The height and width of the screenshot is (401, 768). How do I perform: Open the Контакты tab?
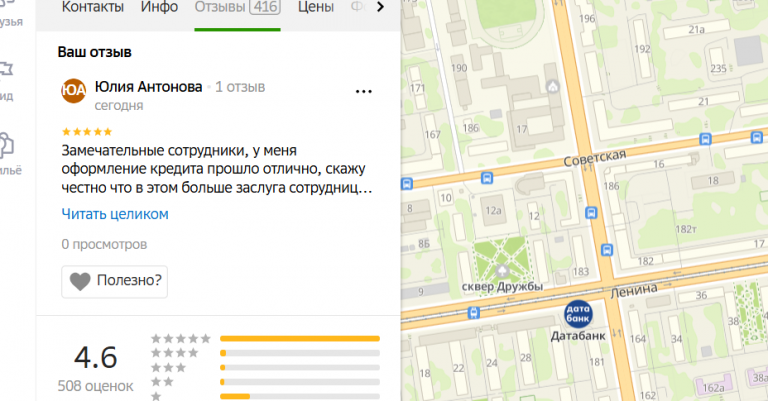coord(93,7)
